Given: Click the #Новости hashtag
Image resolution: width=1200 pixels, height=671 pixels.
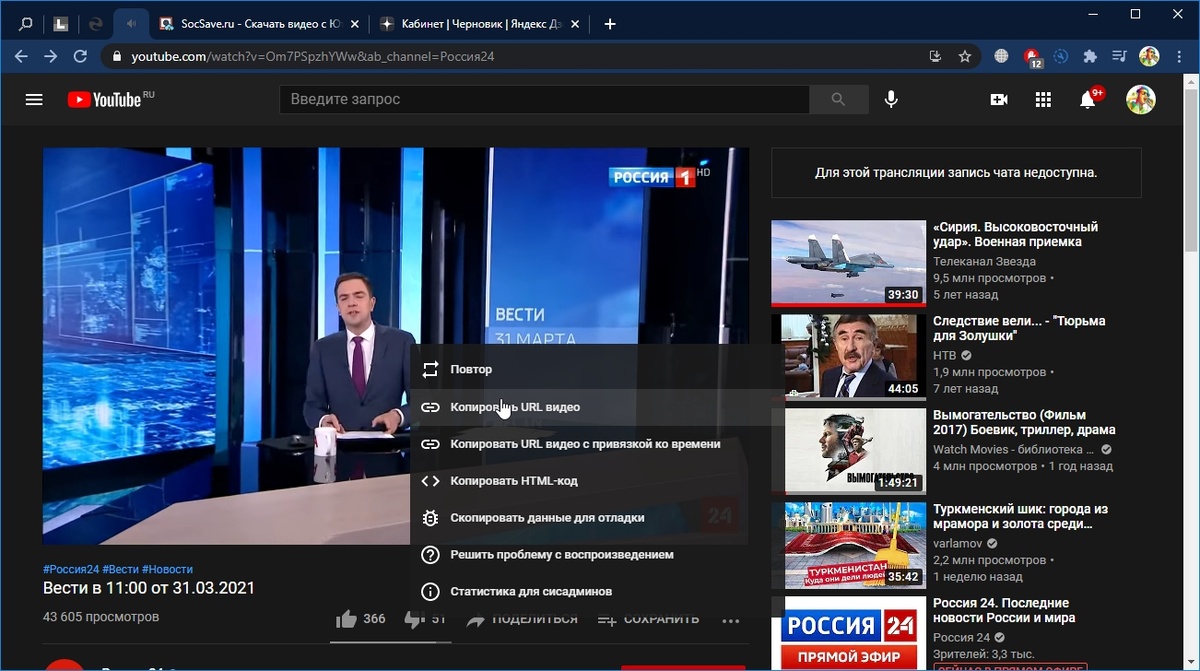Looking at the screenshot, I should tap(167, 569).
